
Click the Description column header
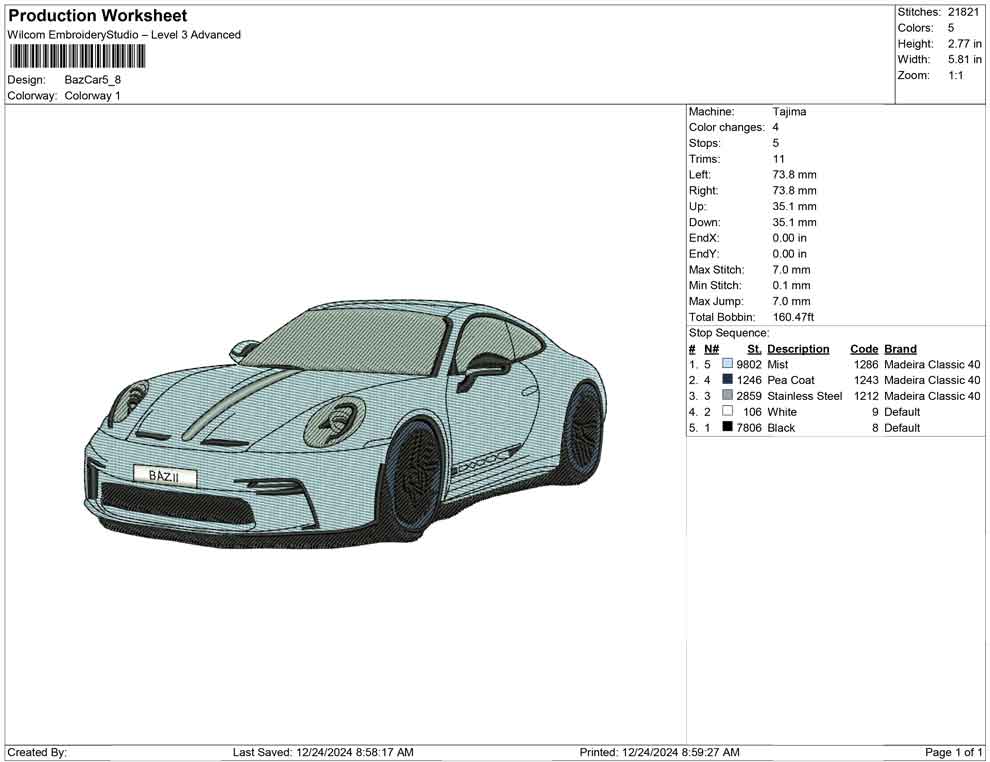[798, 349]
